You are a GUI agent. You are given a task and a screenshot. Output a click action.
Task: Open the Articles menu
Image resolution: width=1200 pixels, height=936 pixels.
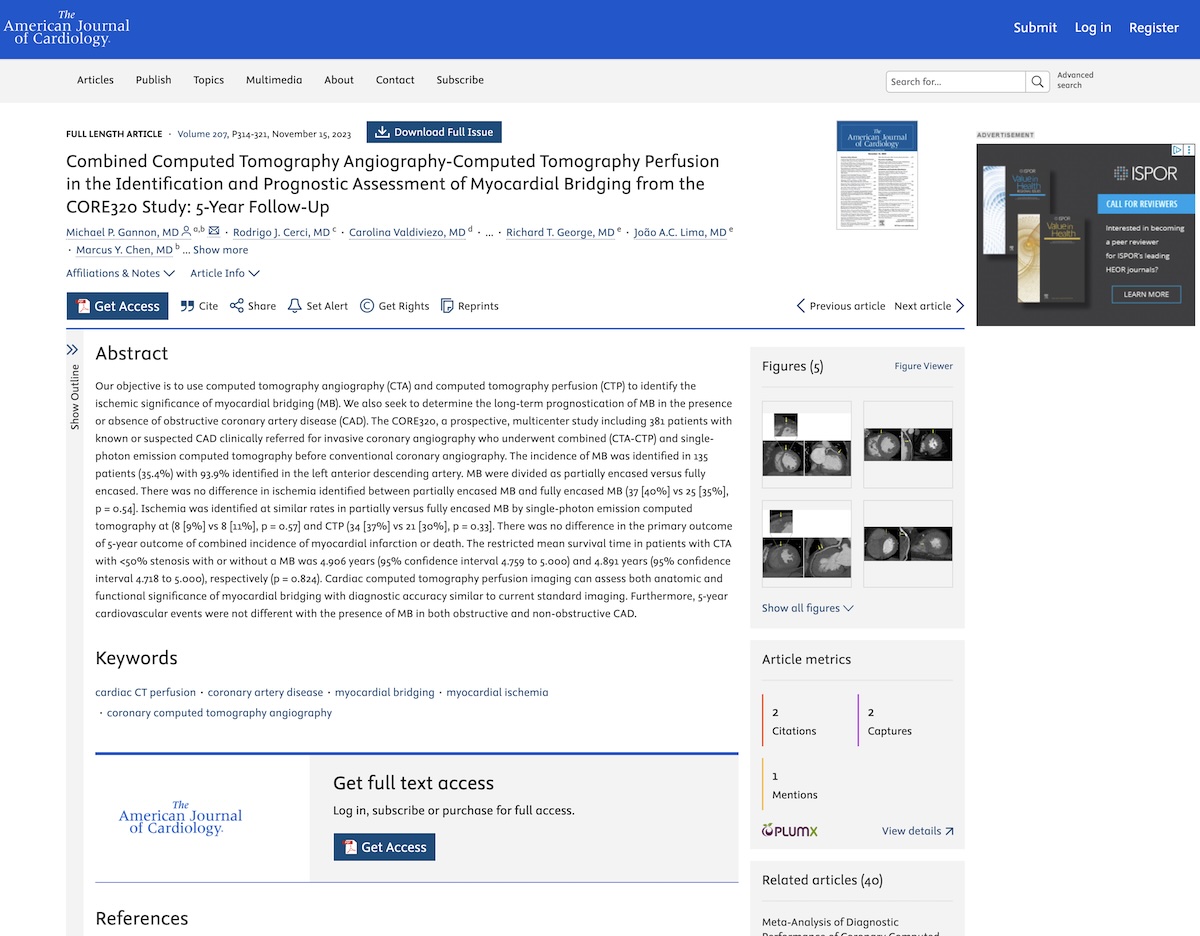[95, 80]
